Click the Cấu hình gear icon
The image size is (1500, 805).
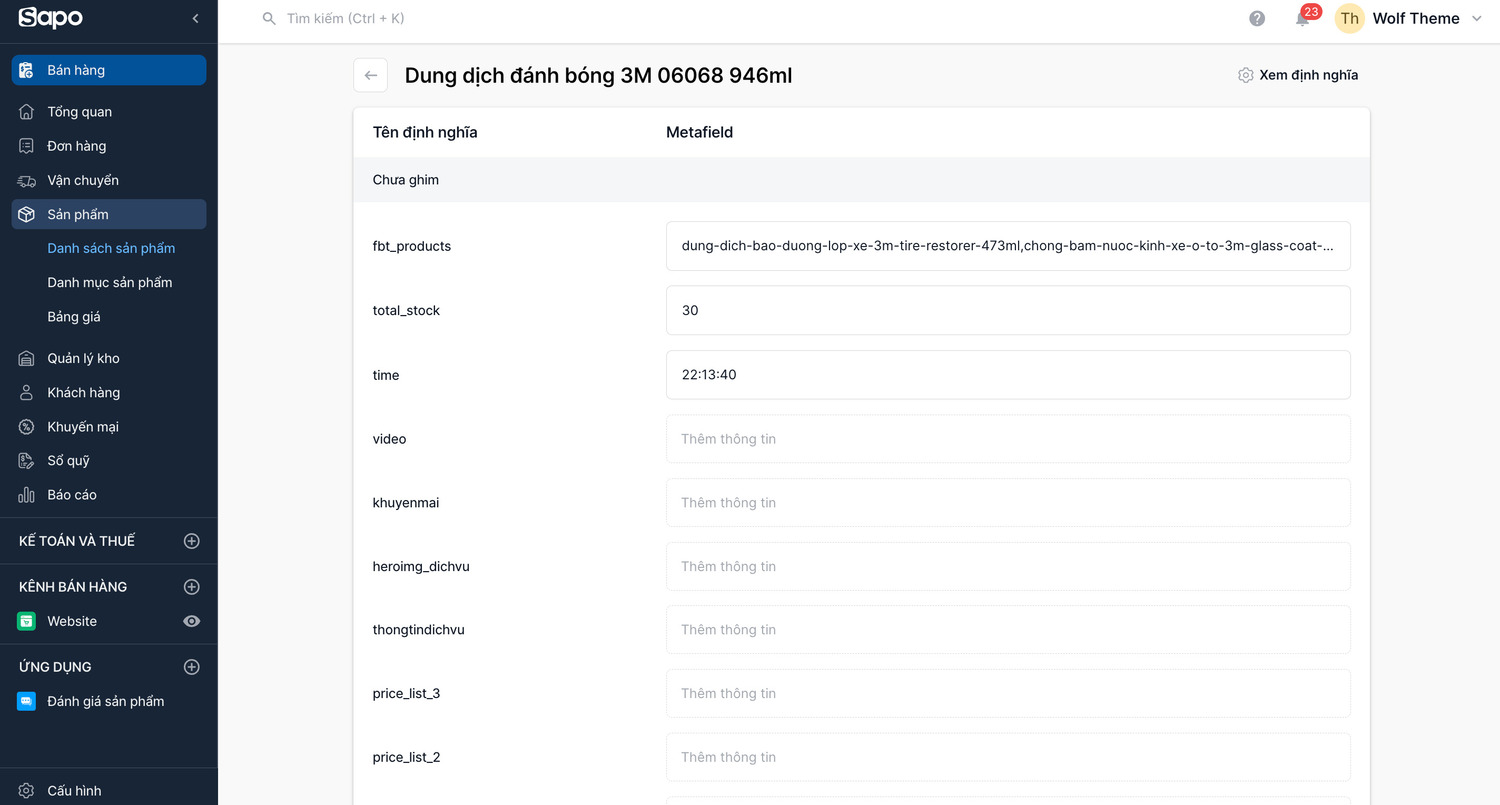click(27, 790)
